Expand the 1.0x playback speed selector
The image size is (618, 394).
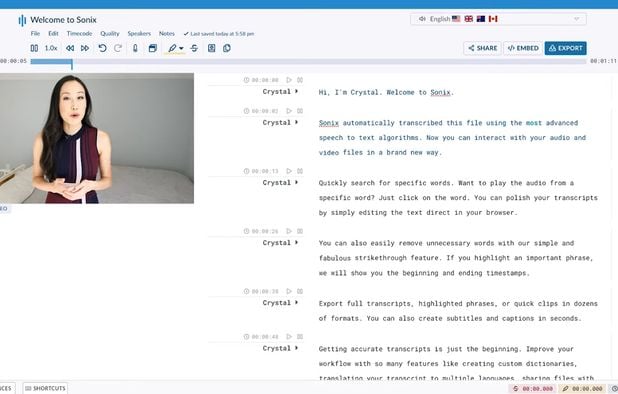click(51, 48)
